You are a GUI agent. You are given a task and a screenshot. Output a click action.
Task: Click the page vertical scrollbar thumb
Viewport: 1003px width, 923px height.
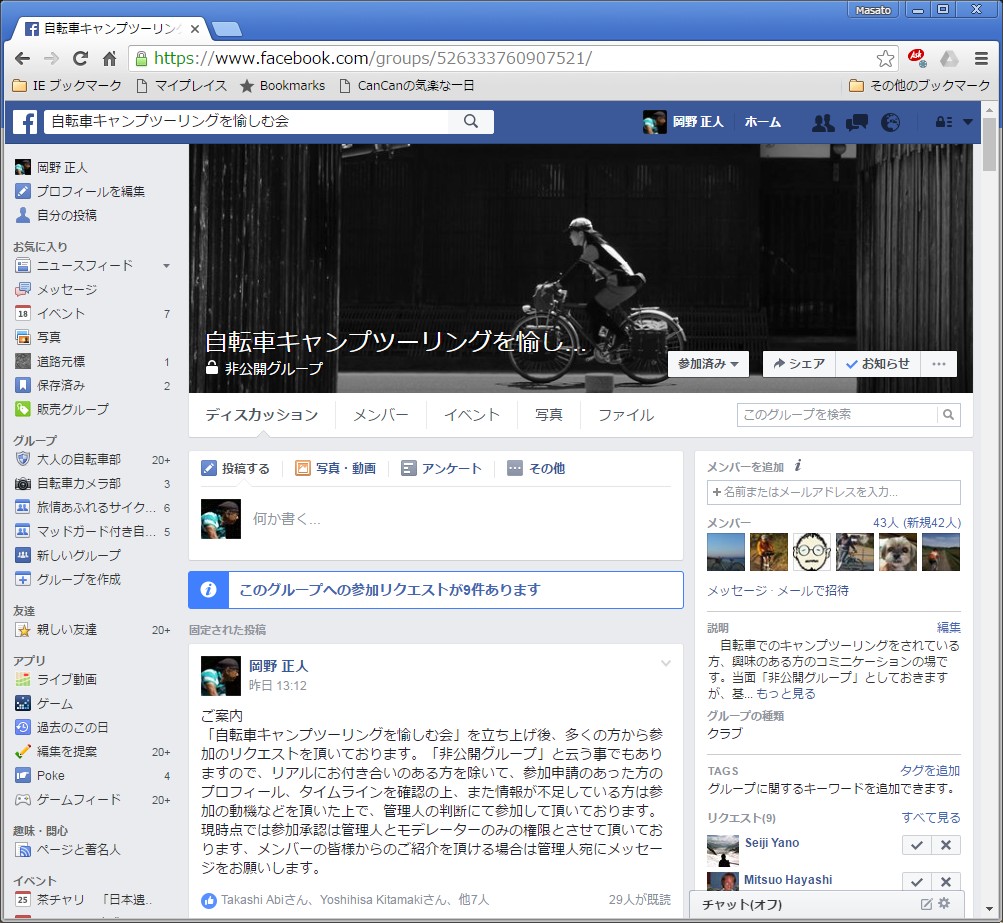(x=989, y=144)
